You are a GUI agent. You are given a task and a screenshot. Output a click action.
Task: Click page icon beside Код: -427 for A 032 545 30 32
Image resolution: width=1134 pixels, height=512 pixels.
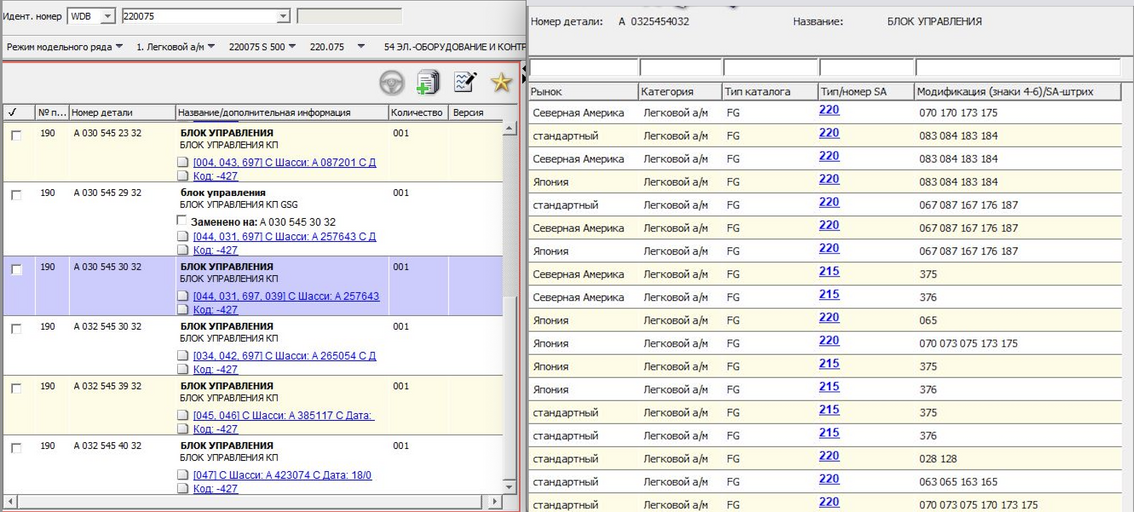tap(184, 369)
